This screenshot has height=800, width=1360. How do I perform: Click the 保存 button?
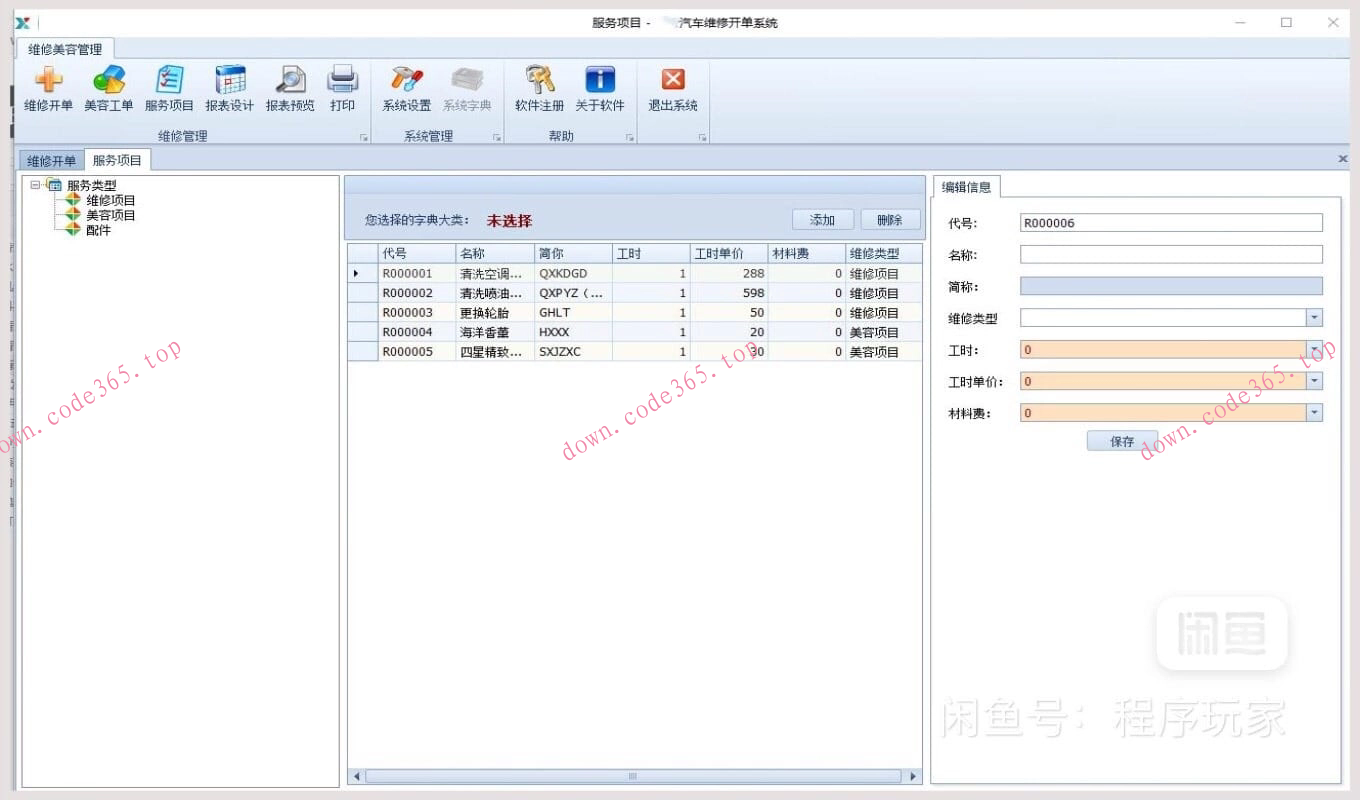(x=1122, y=441)
